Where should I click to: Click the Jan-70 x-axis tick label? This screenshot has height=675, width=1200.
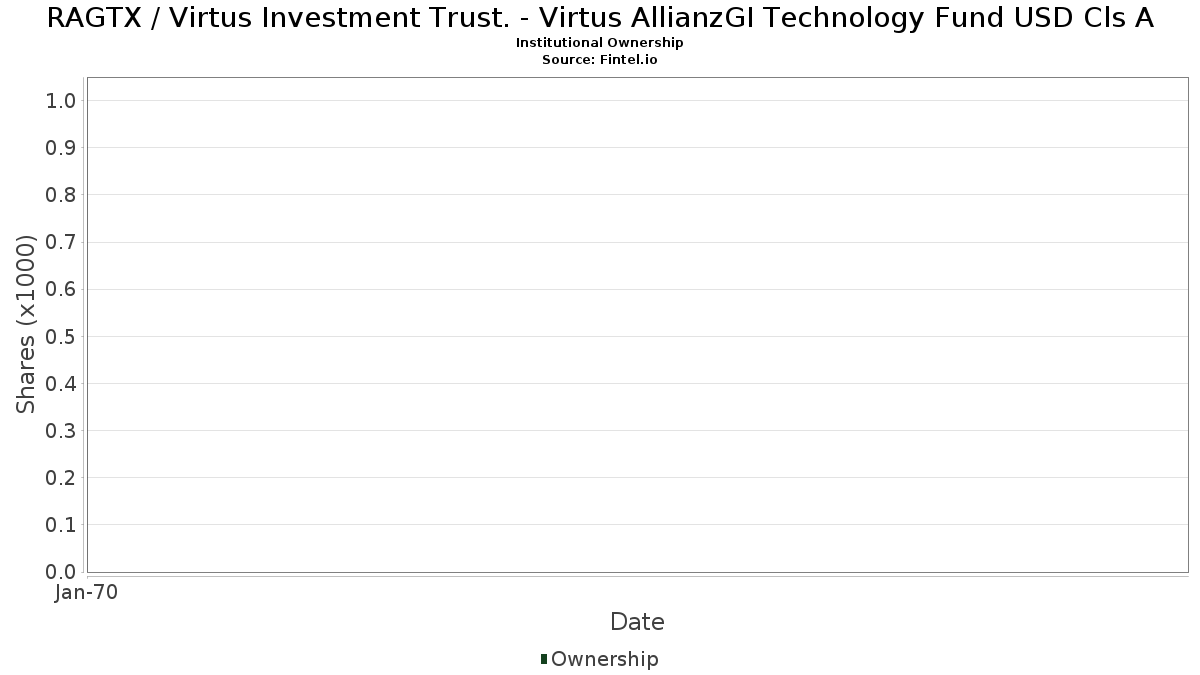pos(87,593)
